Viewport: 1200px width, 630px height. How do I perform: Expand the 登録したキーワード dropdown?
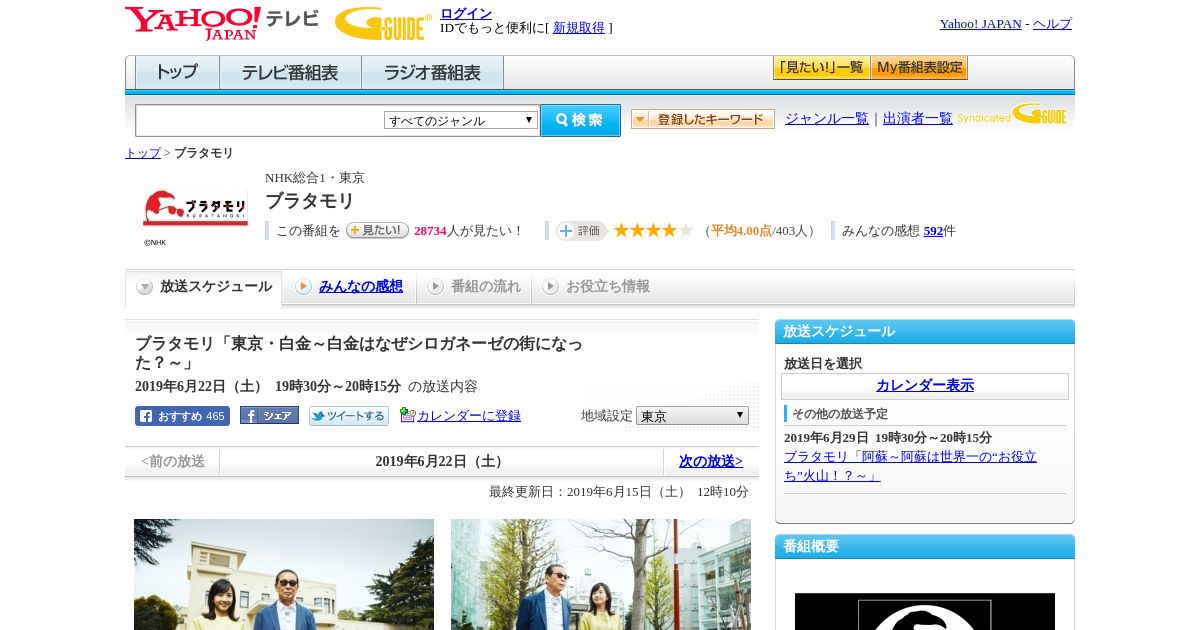coord(703,119)
